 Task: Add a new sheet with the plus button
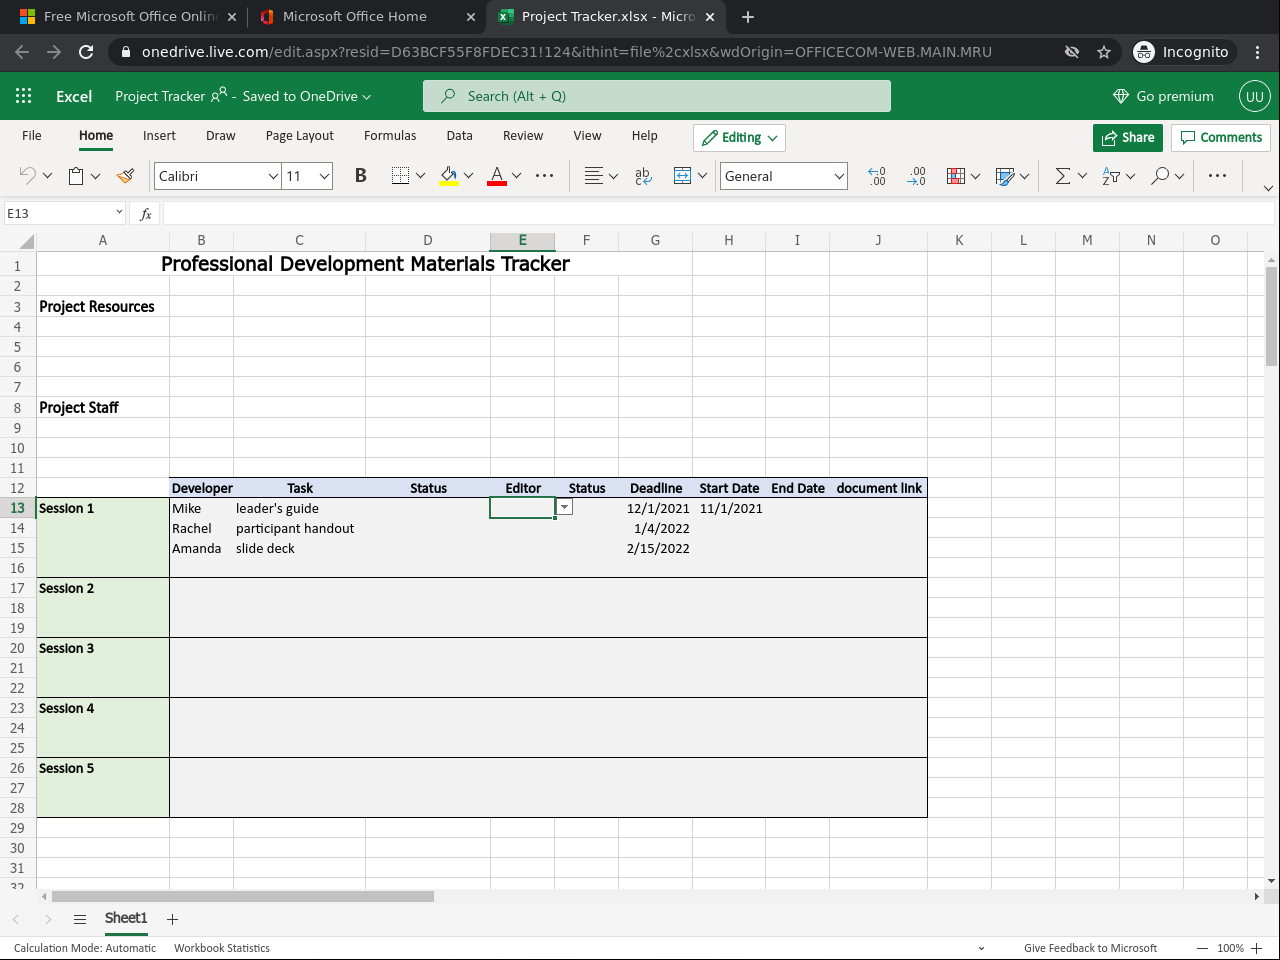[171, 918]
